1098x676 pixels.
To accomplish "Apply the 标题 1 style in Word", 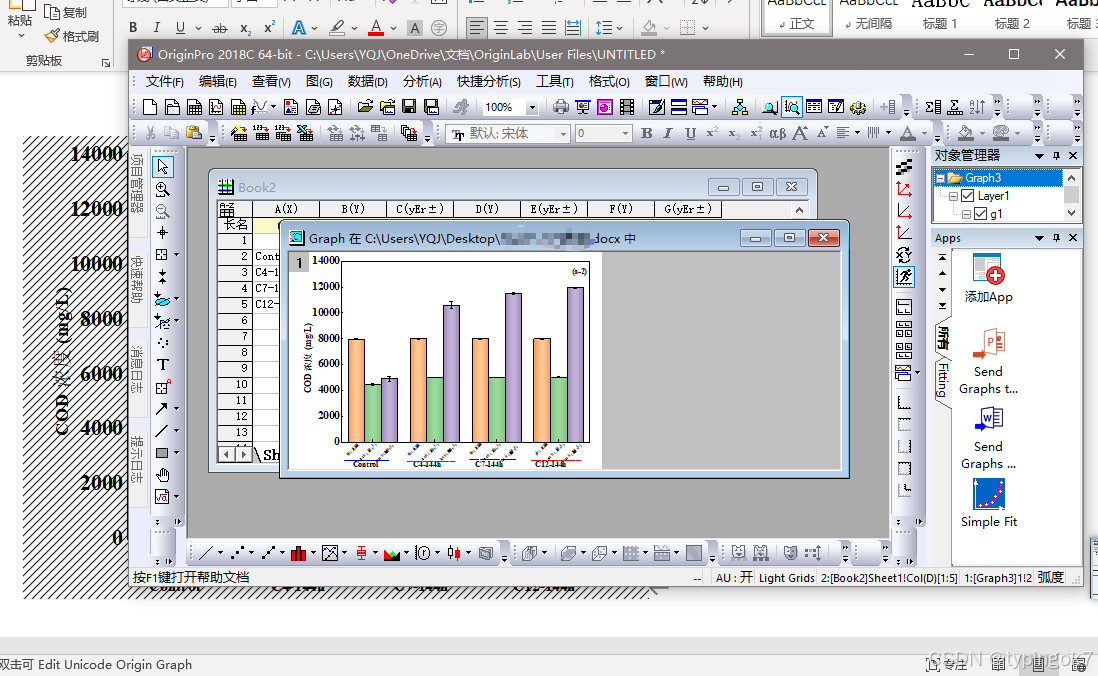I will click(940, 15).
